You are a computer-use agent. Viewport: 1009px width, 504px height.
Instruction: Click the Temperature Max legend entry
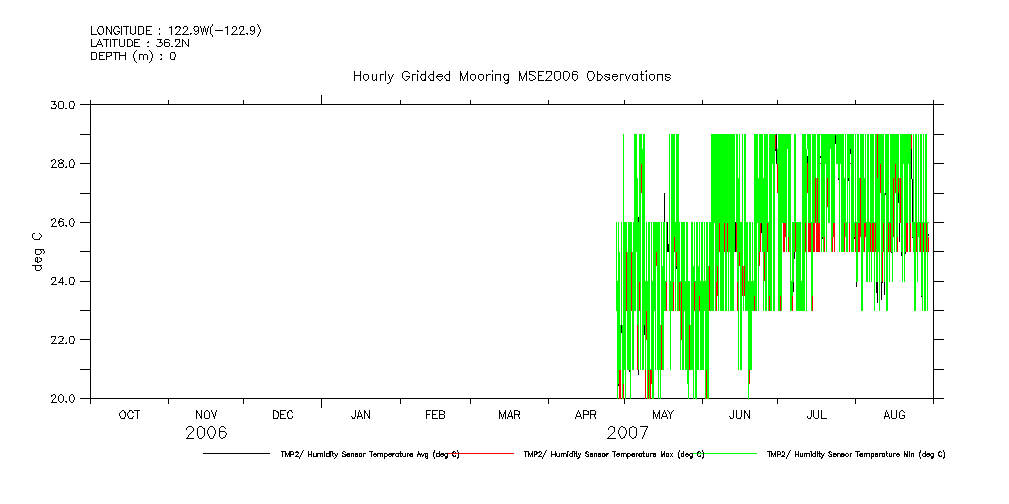tap(613, 454)
